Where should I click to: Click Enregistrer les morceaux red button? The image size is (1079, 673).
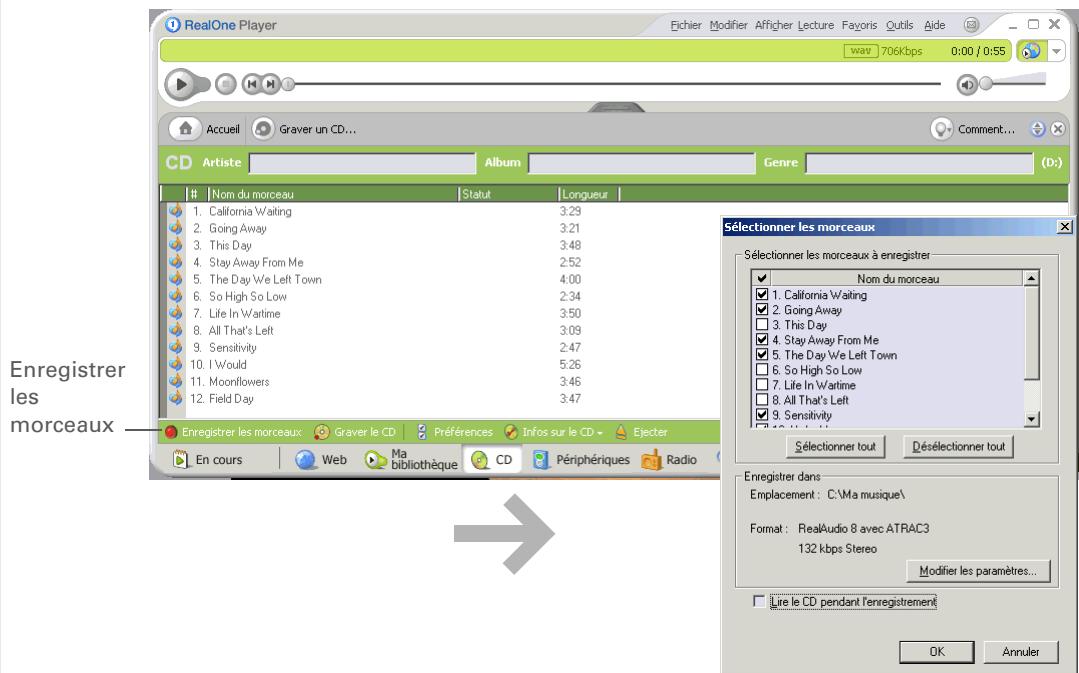[171, 432]
